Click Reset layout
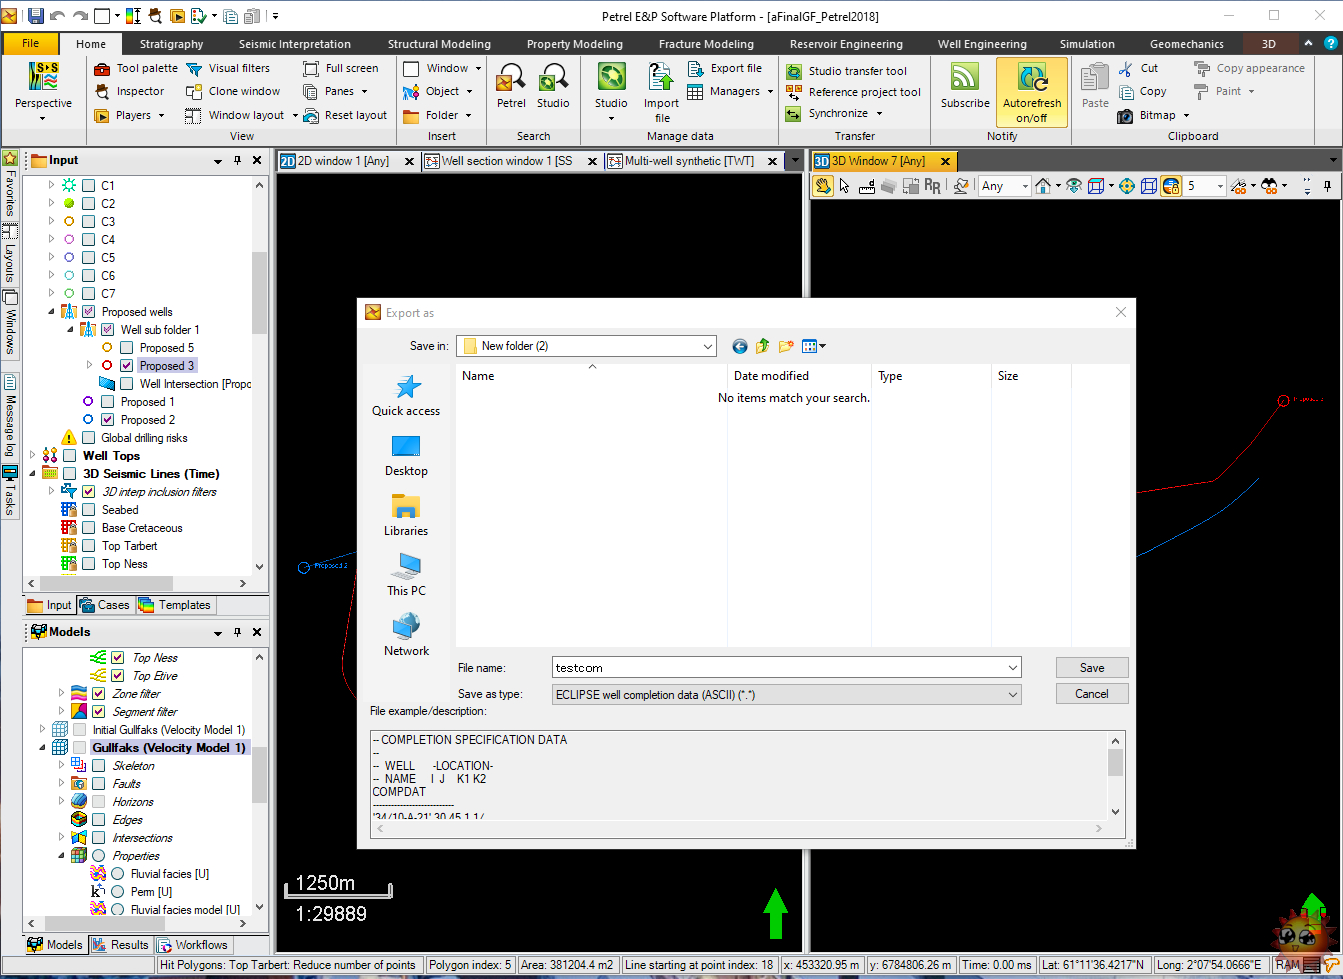1343x979 pixels. [x=345, y=115]
